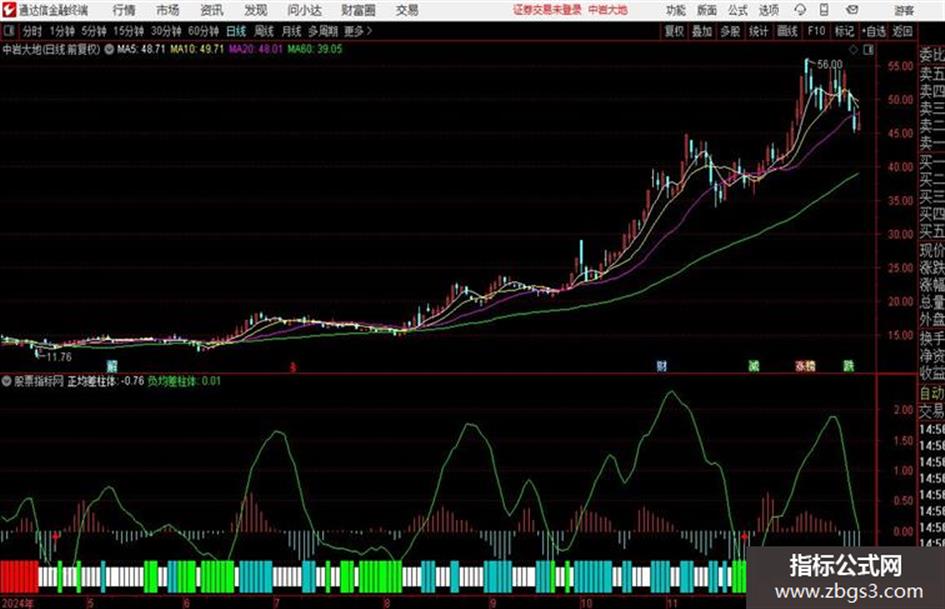
Task: Select the 15分钟 period tab
Action: [x=129, y=31]
